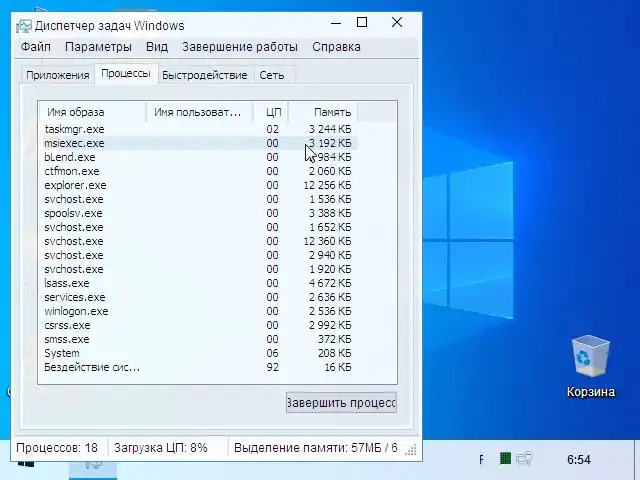Click the Завершить процесс button

click(x=341, y=403)
